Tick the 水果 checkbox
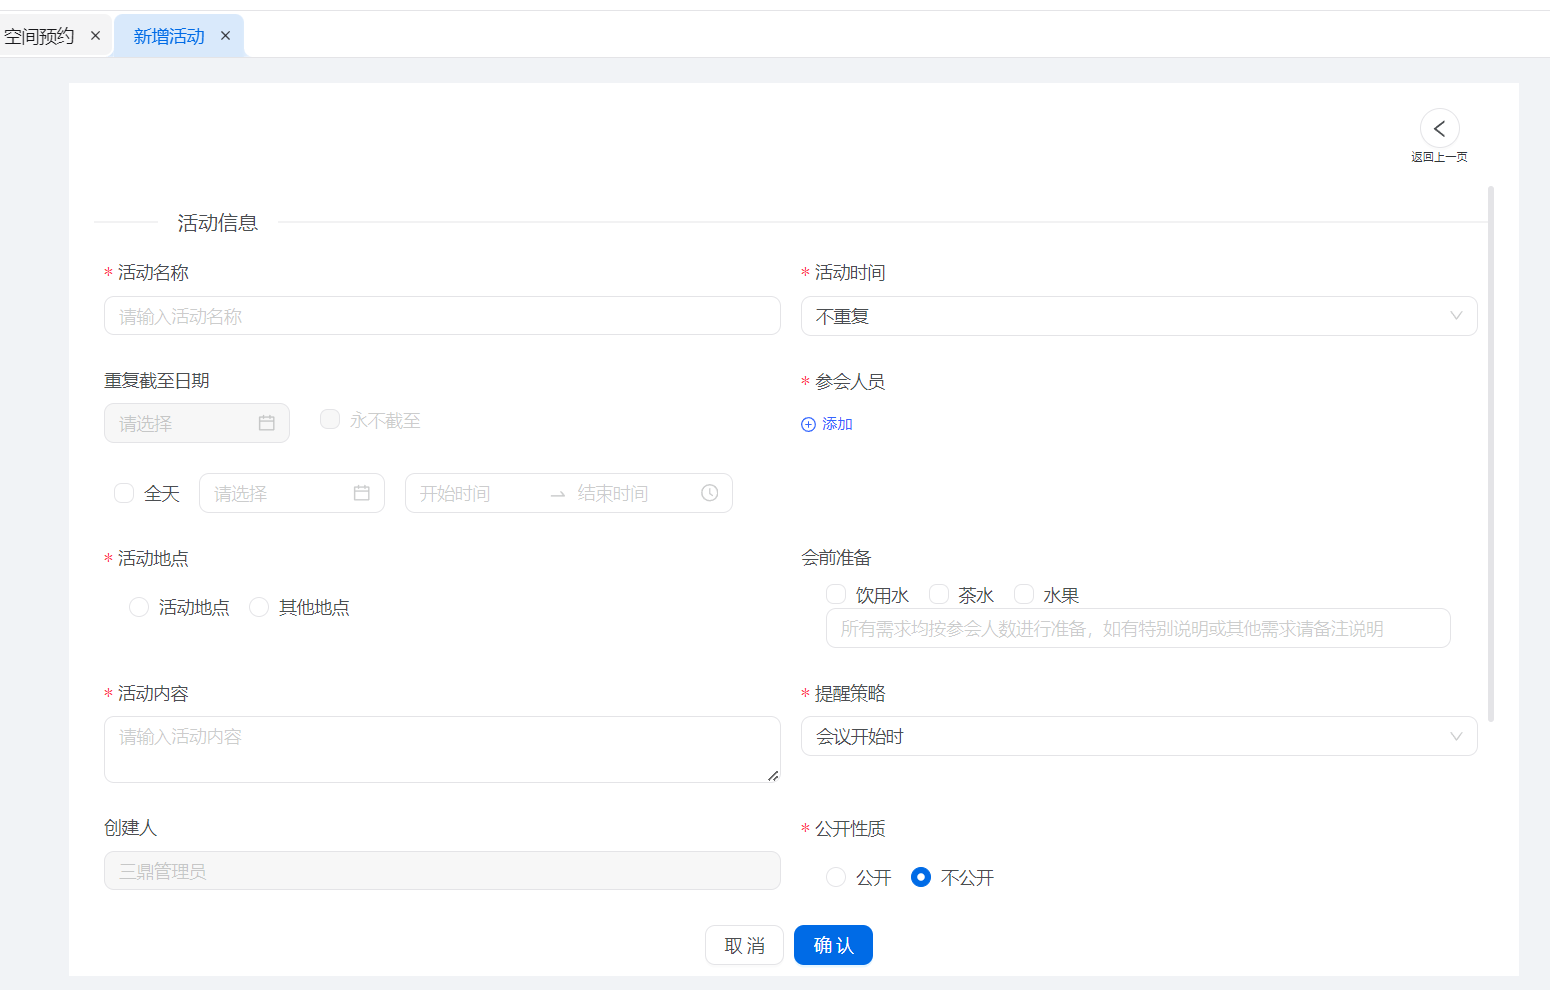This screenshot has height=990, width=1550. click(1023, 595)
